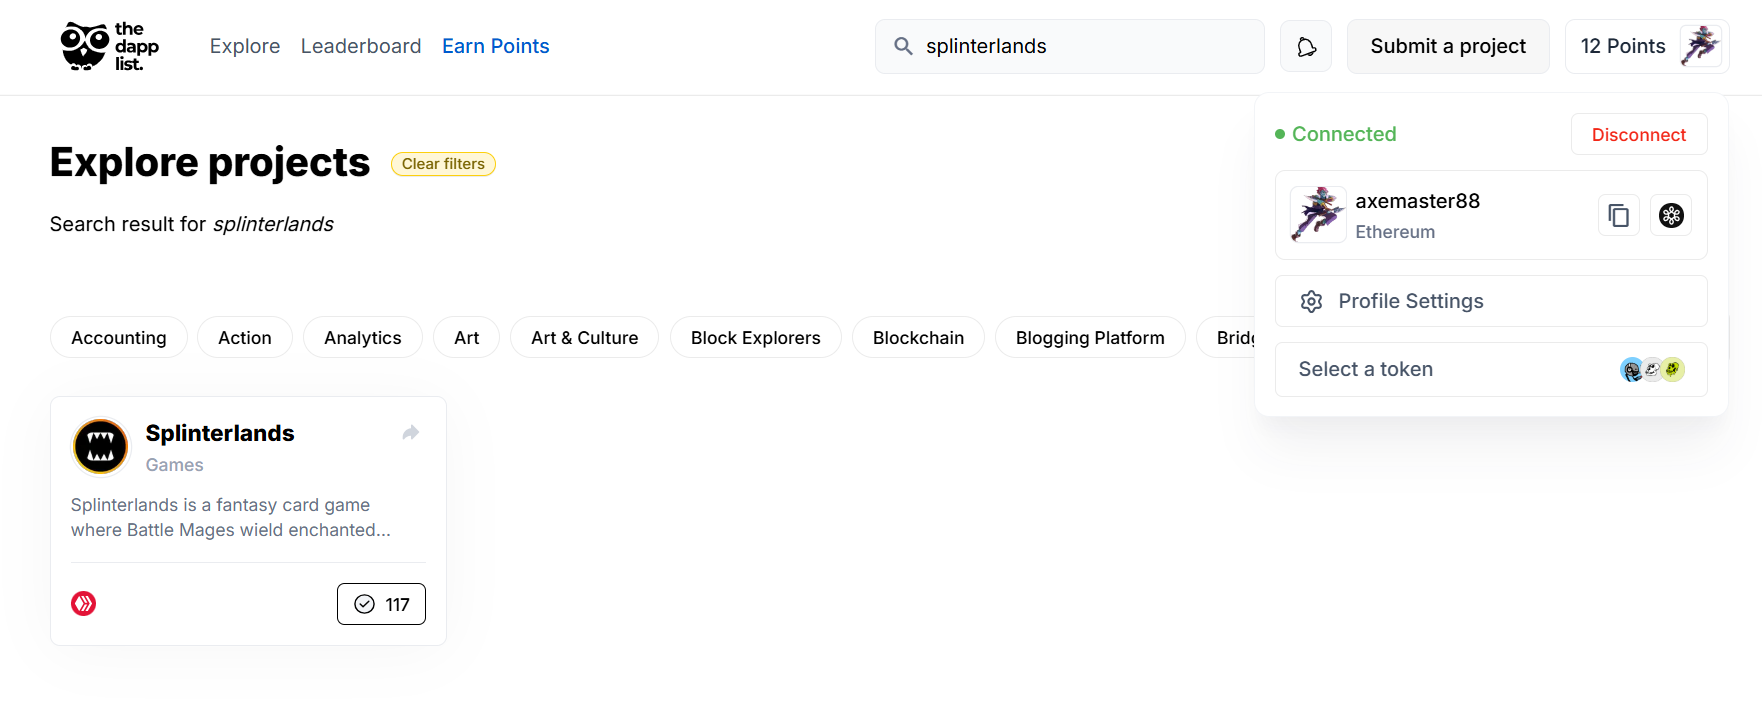The height and width of the screenshot is (711, 1762).
Task: Go to the Leaderboard page
Action: [x=361, y=46]
